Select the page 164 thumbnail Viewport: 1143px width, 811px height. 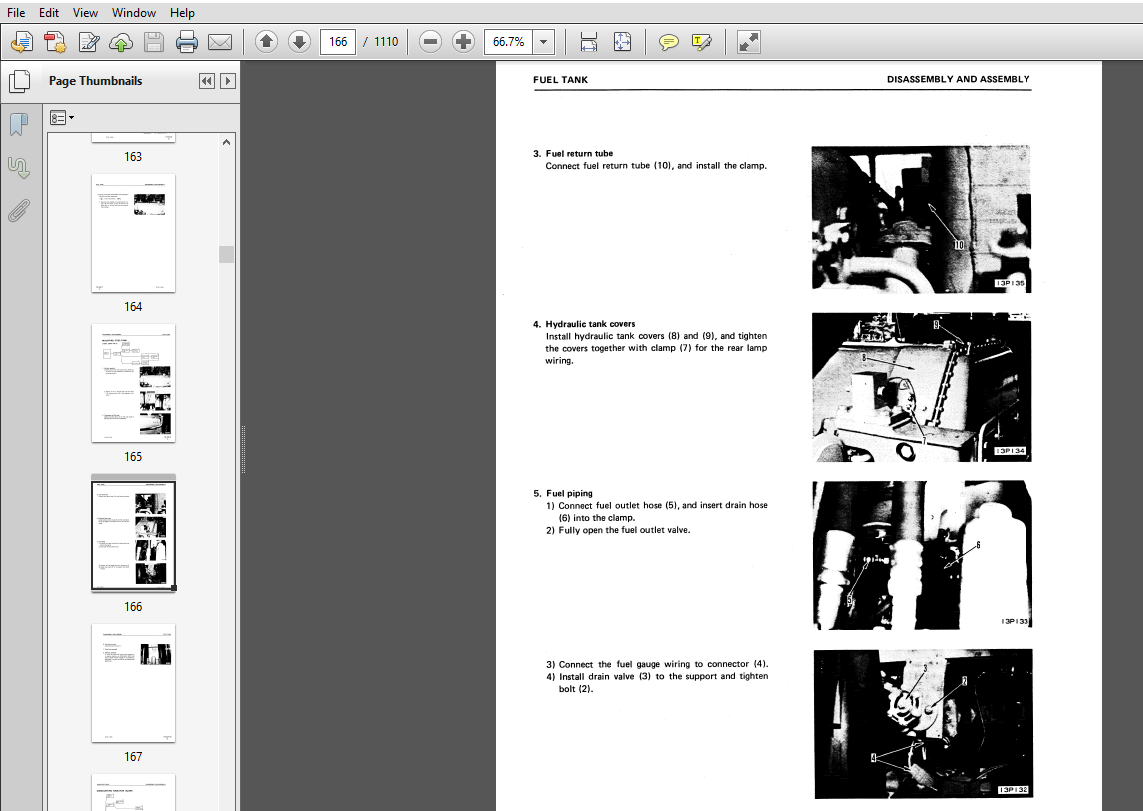(x=133, y=233)
